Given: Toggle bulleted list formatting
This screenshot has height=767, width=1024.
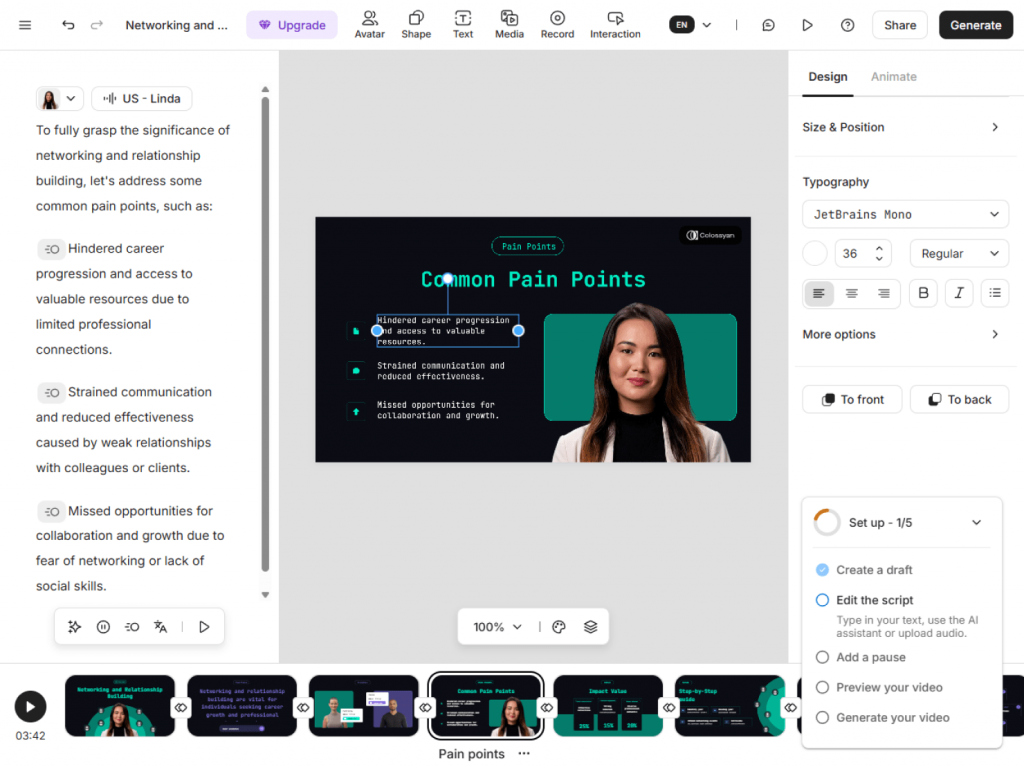Looking at the screenshot, I should 995,293.
